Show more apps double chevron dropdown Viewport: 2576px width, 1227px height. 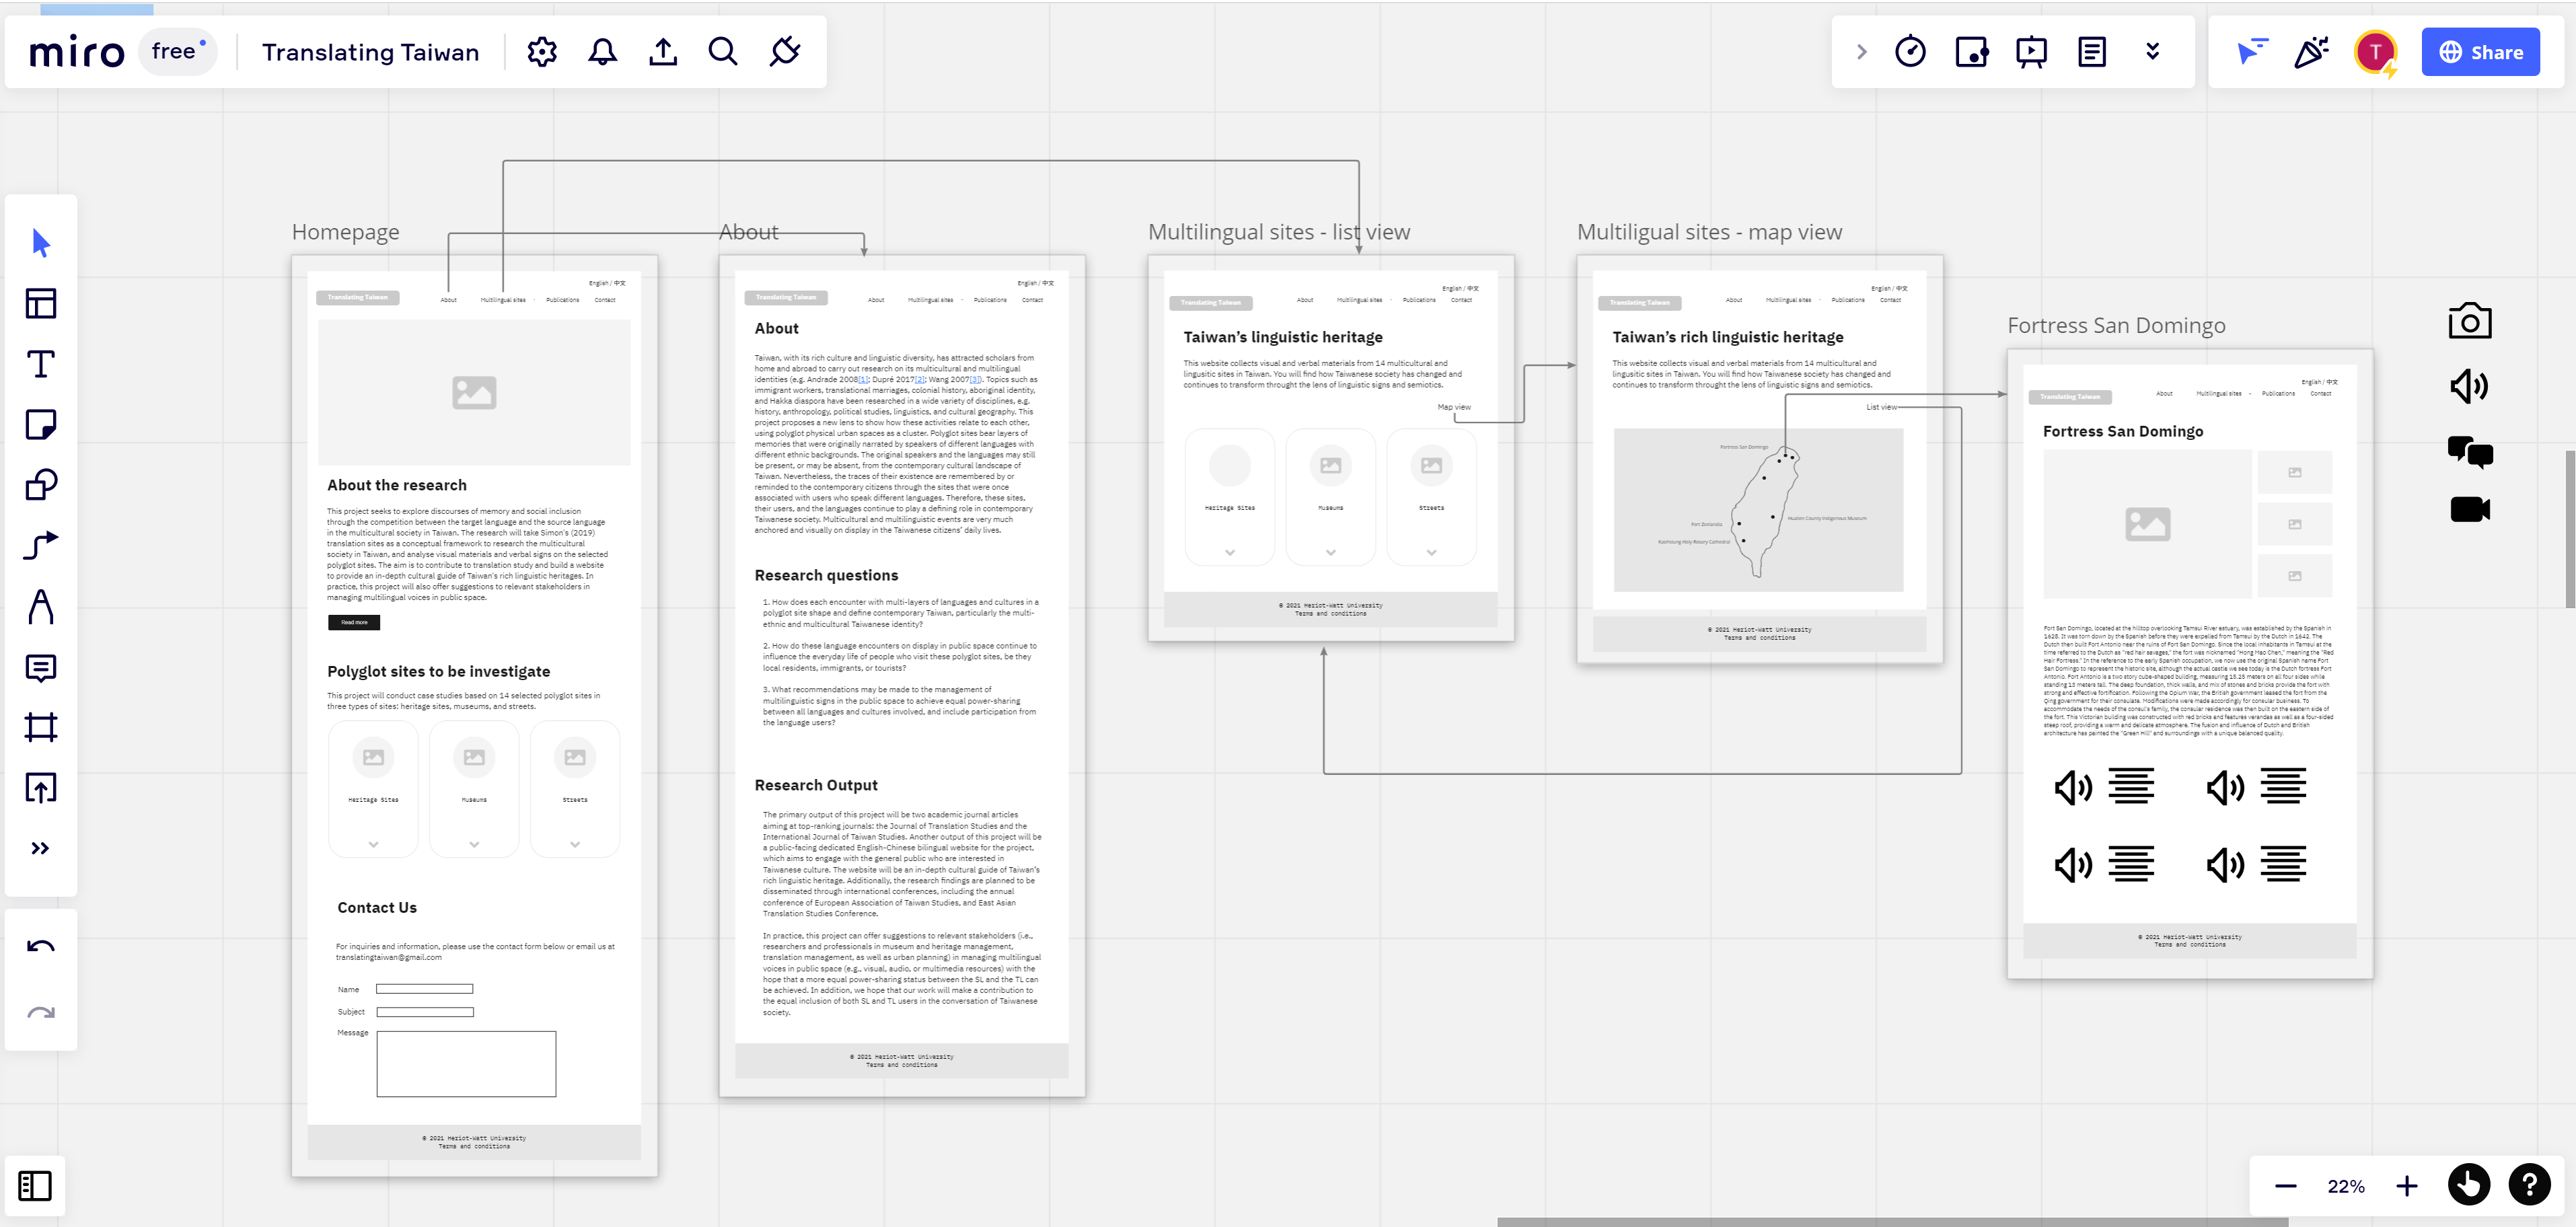click(x=2152, y=52)
